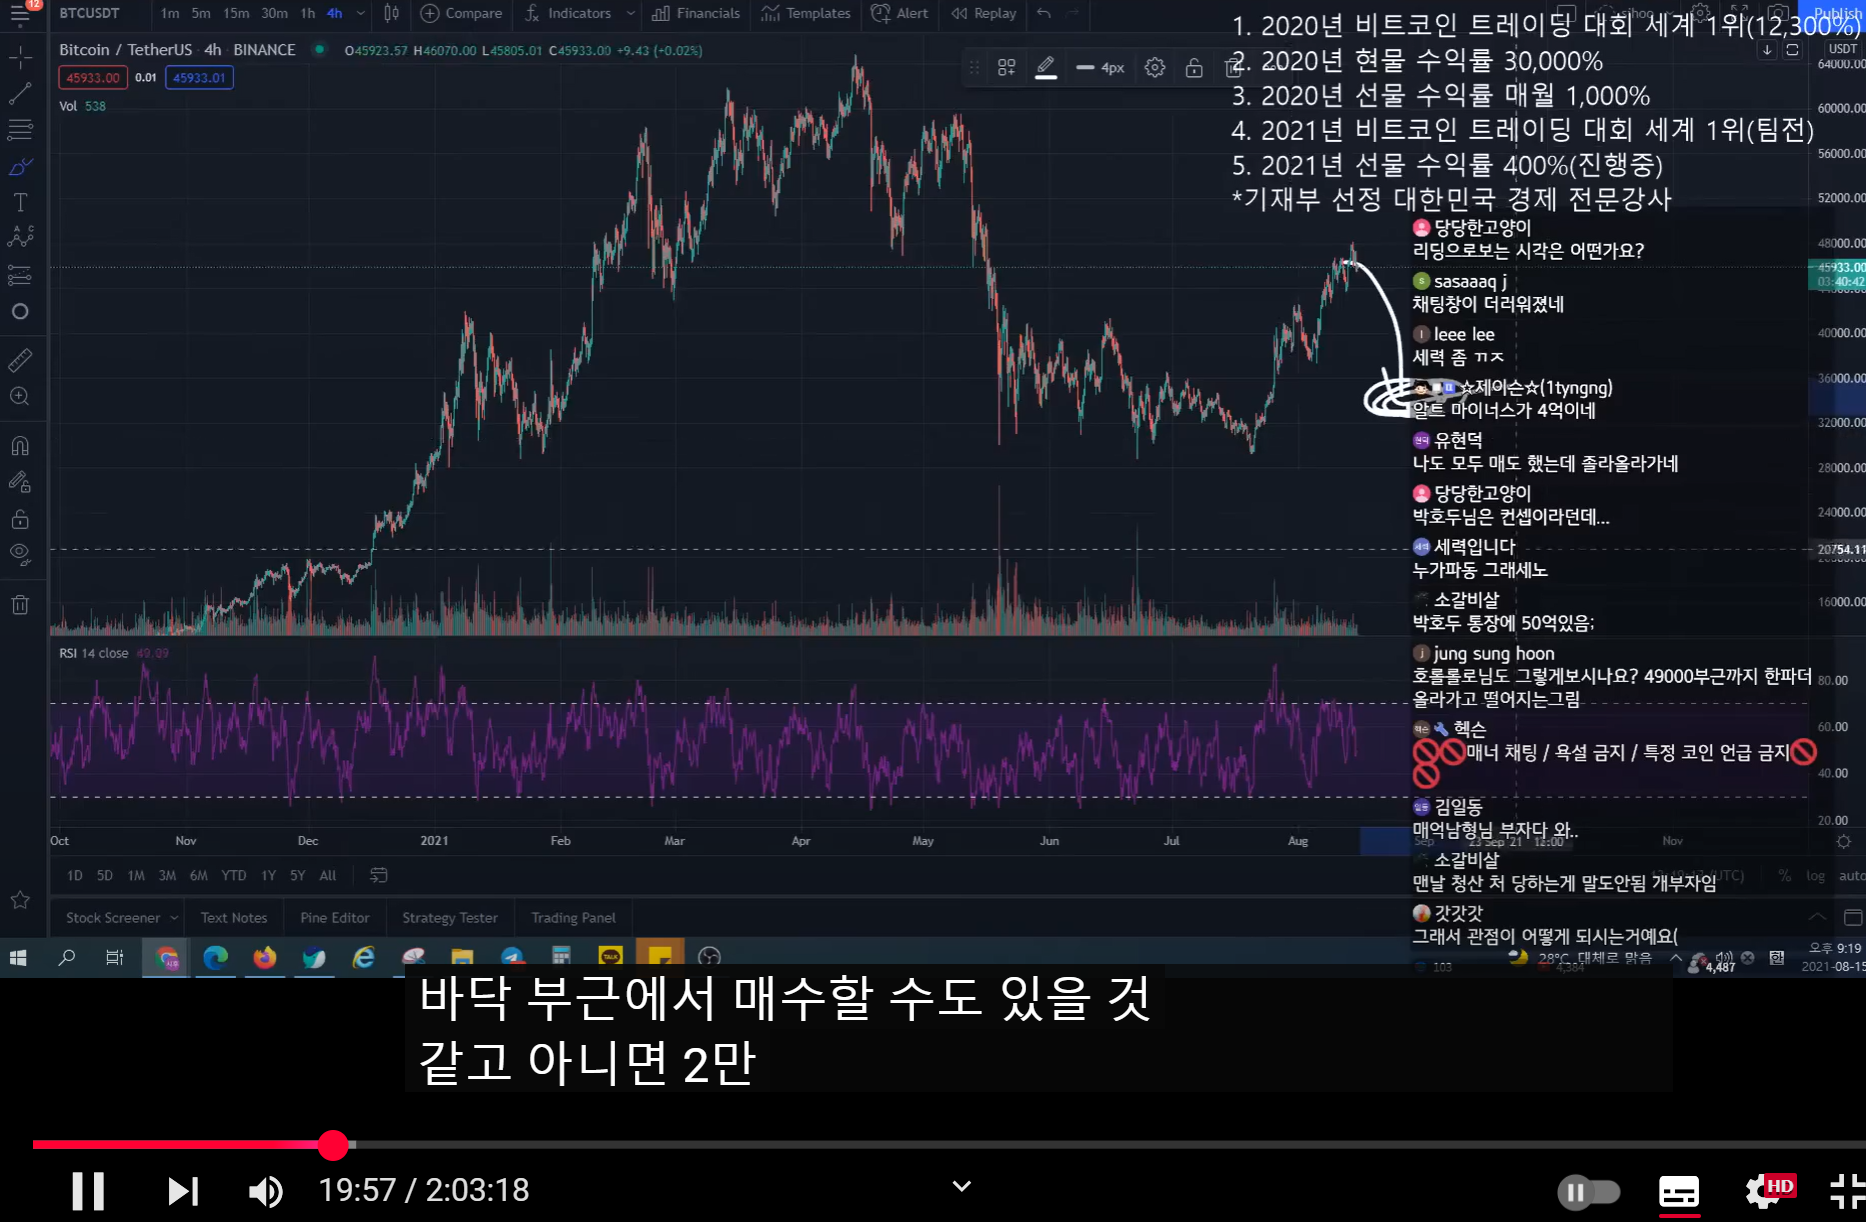
Task: Select the 1m timeframe
Action: [170, 13]
